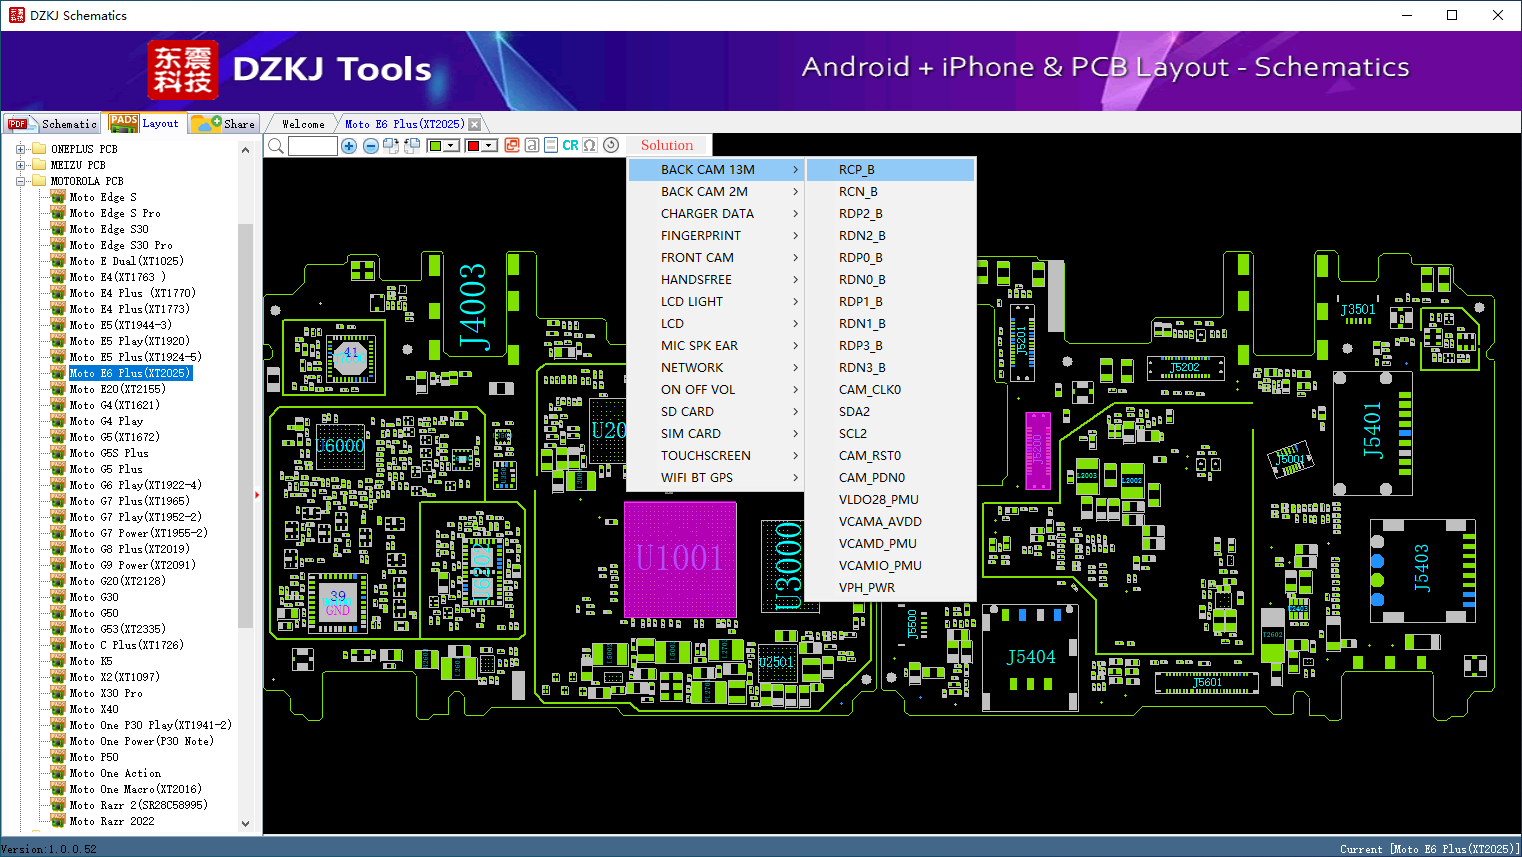Viewport: 1522px width, 857px height.
Task: Click the green color swatch
Action: point(435,146)
